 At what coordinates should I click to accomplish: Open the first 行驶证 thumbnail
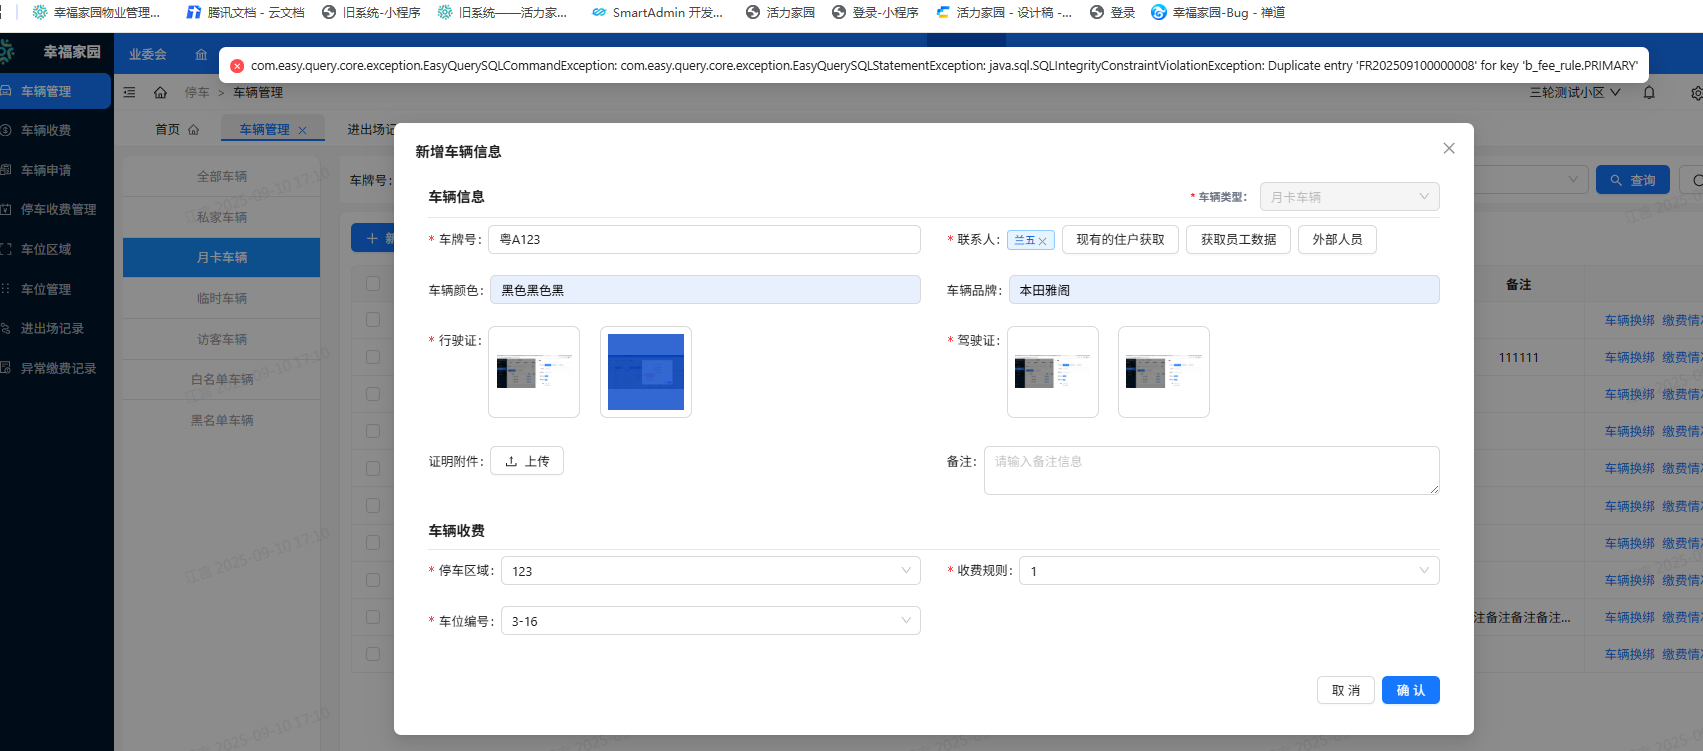tap(534, 372)
